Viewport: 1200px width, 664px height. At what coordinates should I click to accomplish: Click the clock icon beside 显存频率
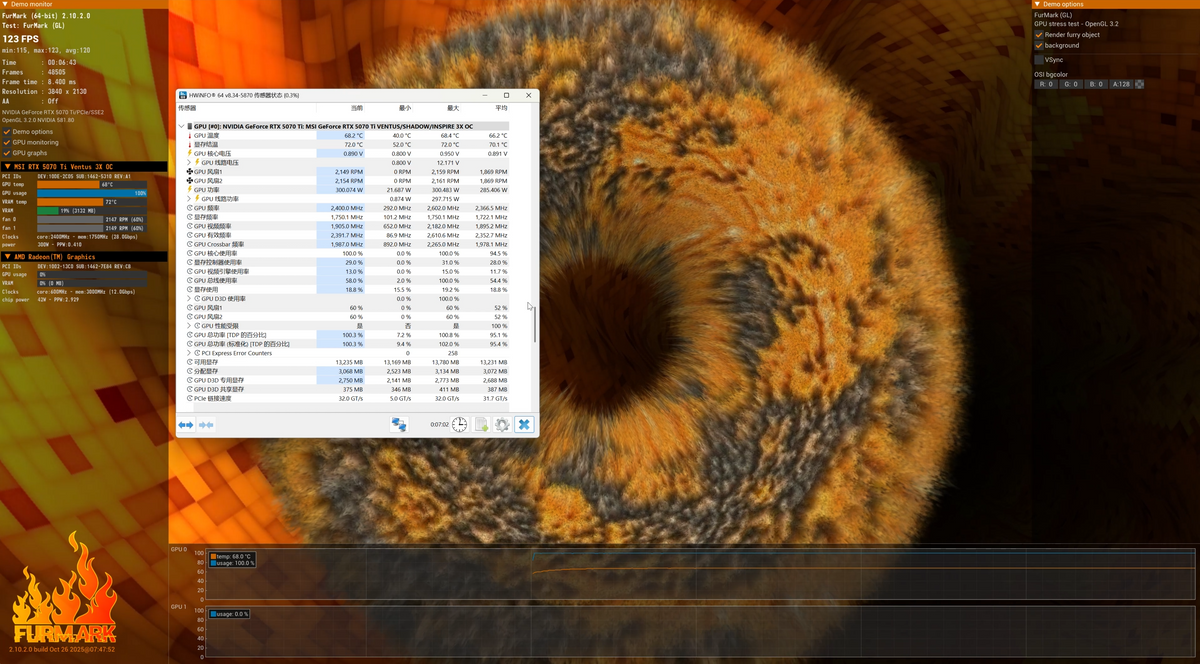point(190,217)
